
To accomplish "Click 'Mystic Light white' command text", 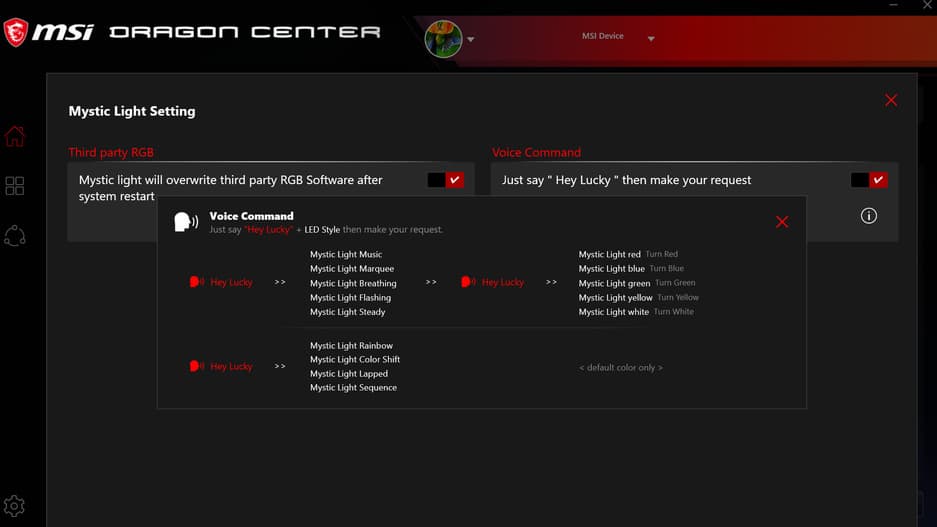I will 614,312.
